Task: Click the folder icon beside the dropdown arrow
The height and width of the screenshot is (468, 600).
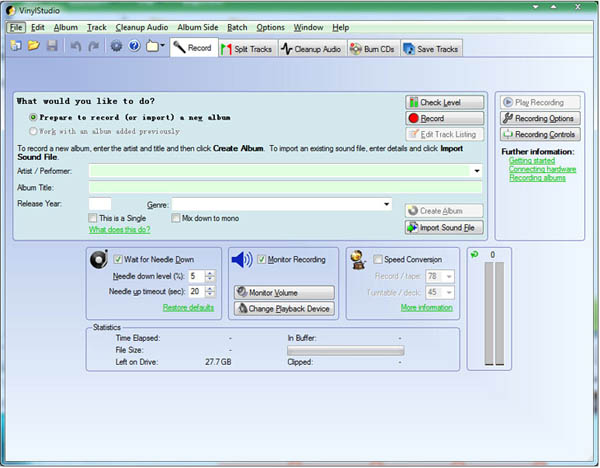Action: tap(152, 46)
